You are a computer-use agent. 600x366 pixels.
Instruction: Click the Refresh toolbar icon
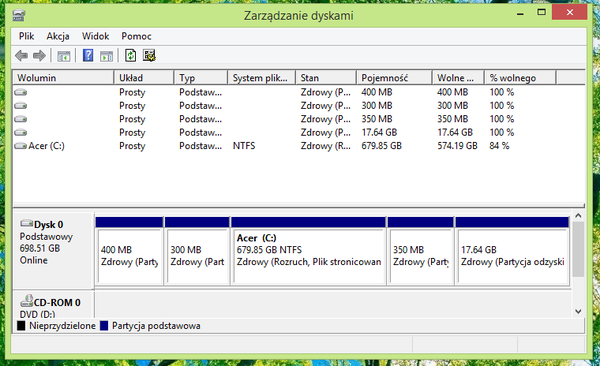click(x=130, y=56)
